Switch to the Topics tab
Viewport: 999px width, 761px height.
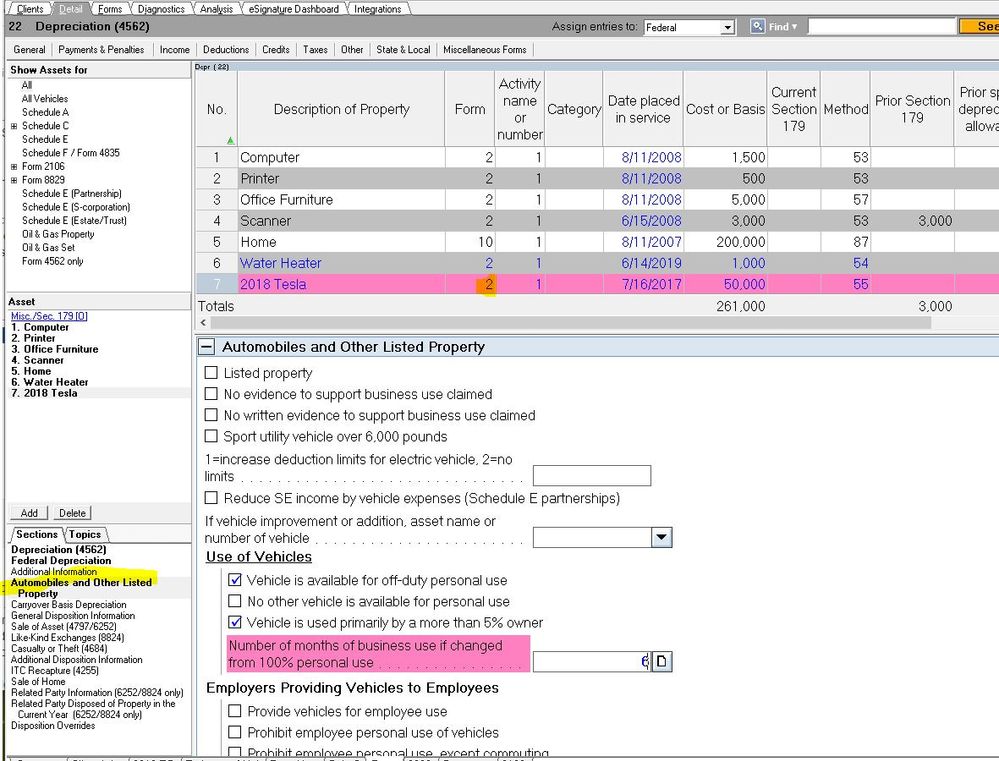(x=85, y=535)
